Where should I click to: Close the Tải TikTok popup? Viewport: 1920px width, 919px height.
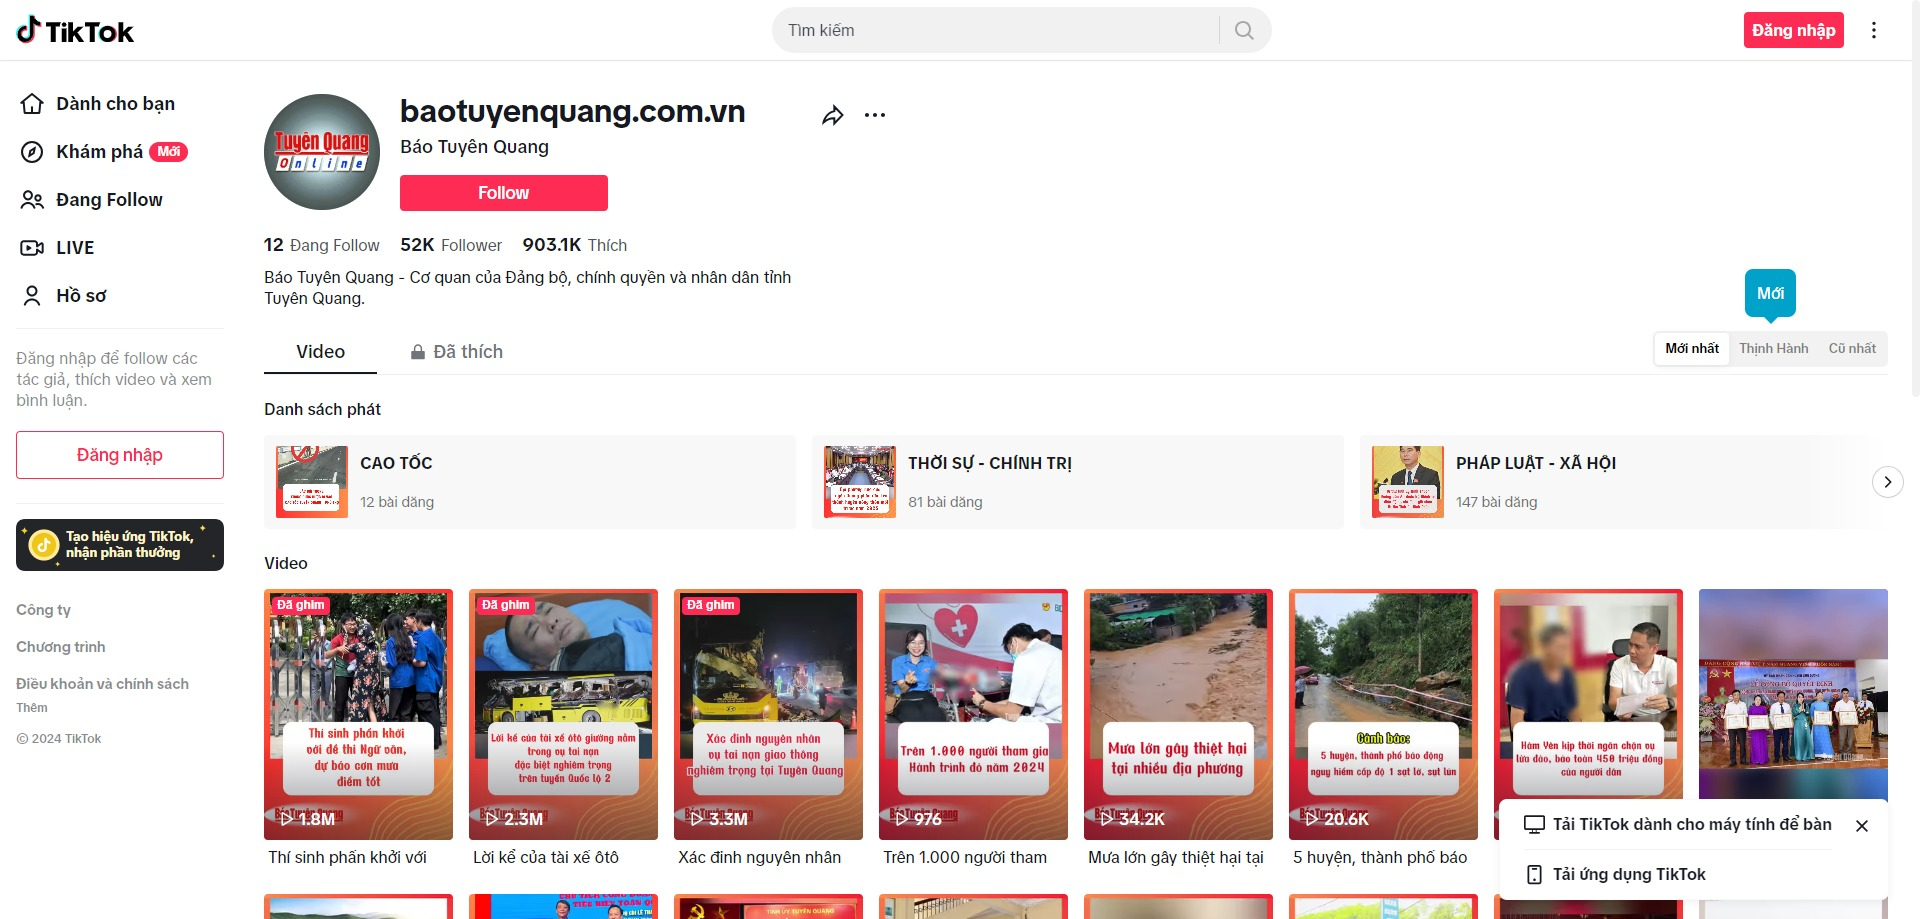pos(1862,826)
